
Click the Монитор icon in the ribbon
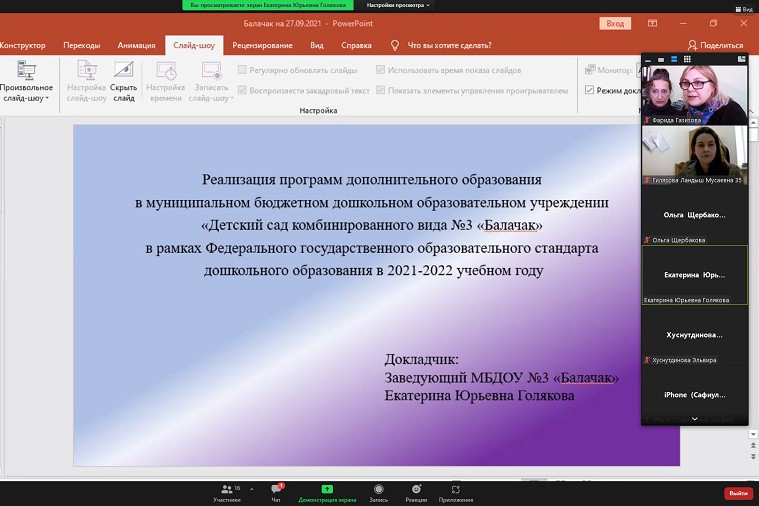[590, 70]
